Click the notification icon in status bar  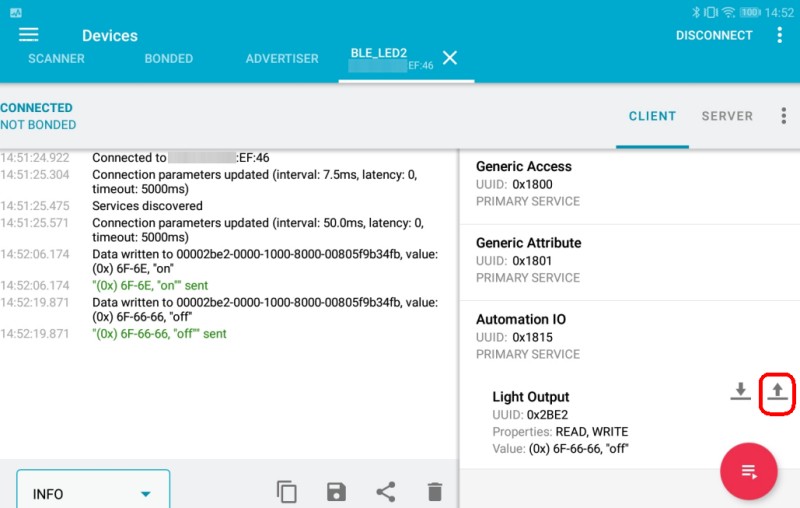click(16, 13)
